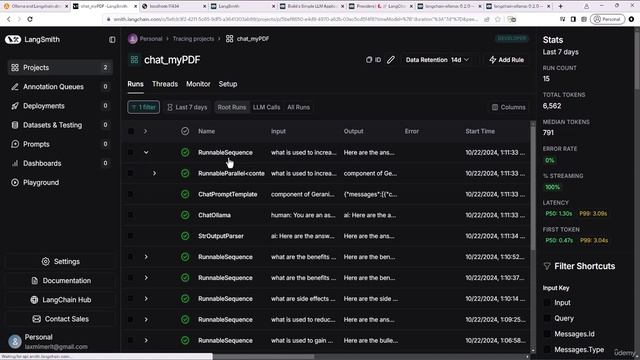Open a new browser tab
The image size is (640, 360).
[560, 6]
